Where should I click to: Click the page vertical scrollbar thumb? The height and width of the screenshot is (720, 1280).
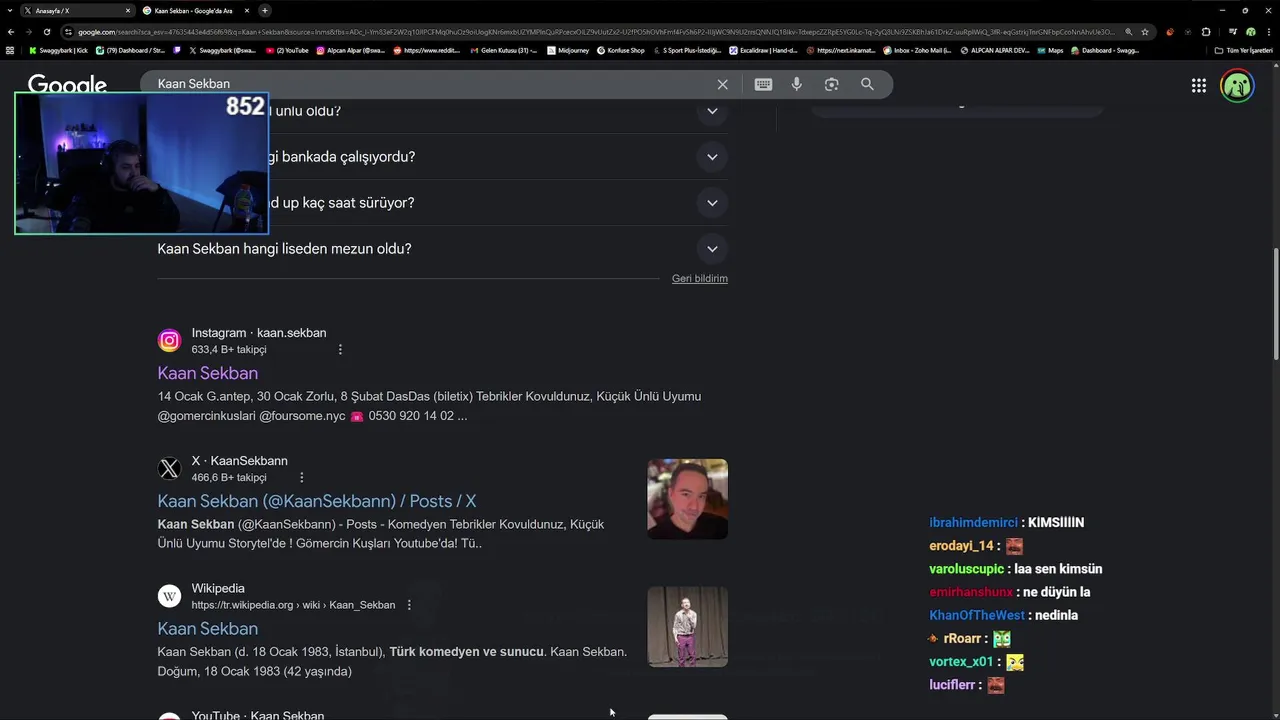pos(1275,303)
